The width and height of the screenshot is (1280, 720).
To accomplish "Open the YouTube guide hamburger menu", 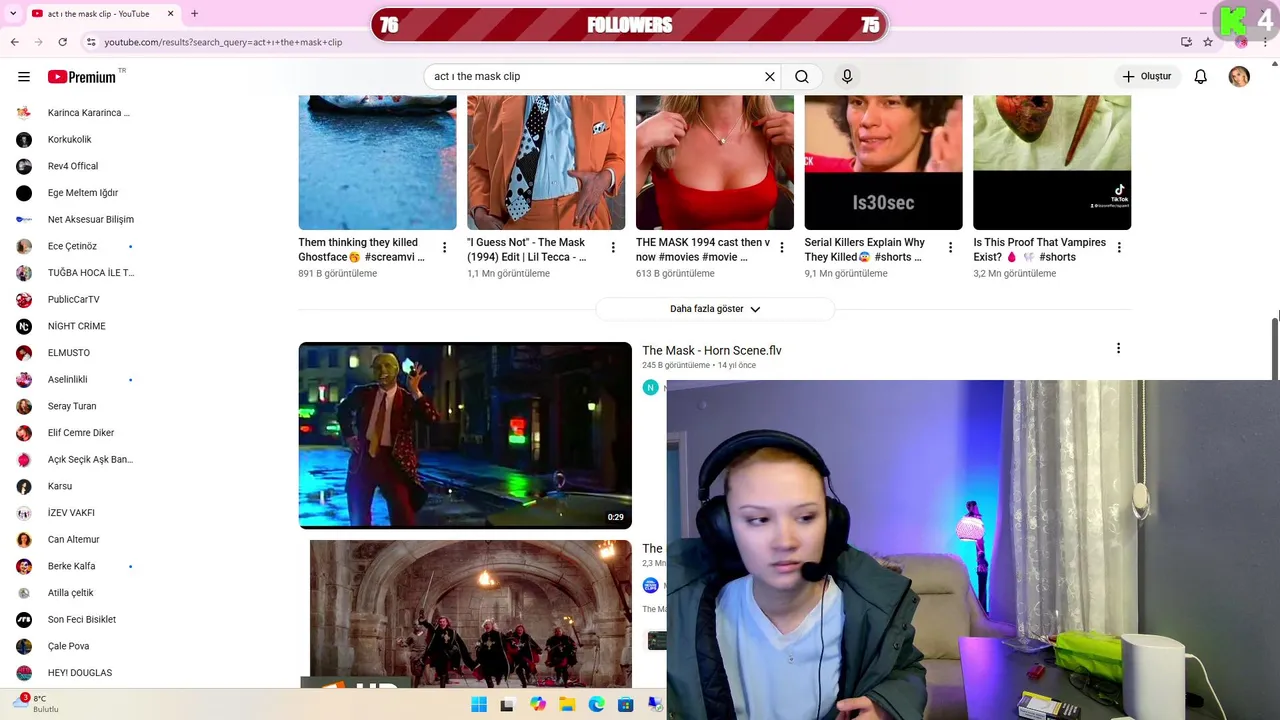I will (24, 76).
